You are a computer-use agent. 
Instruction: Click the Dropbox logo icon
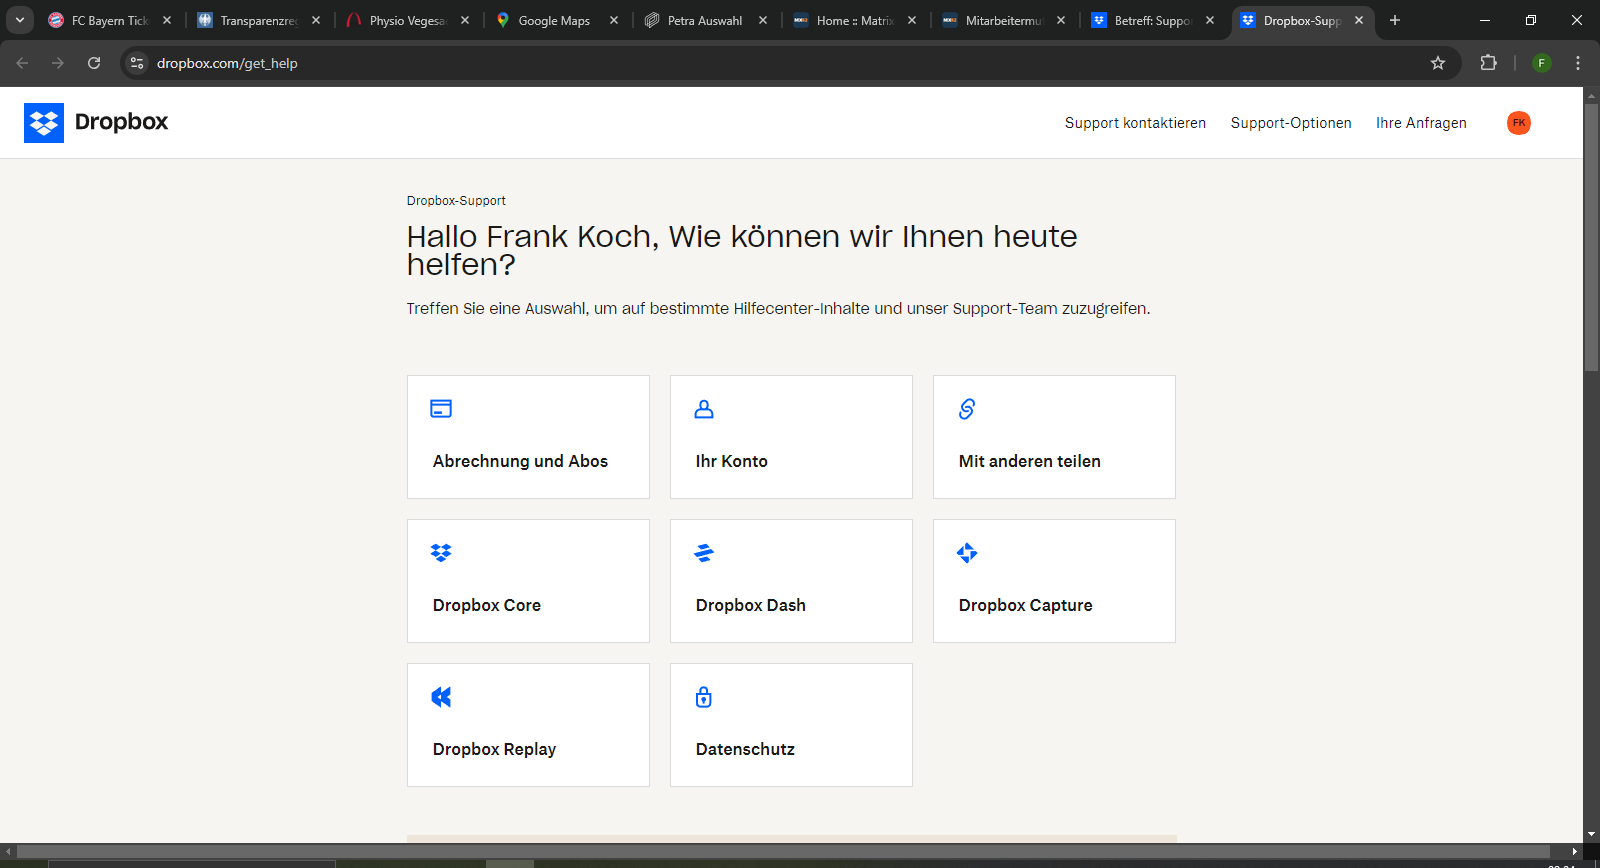(44, 123)
